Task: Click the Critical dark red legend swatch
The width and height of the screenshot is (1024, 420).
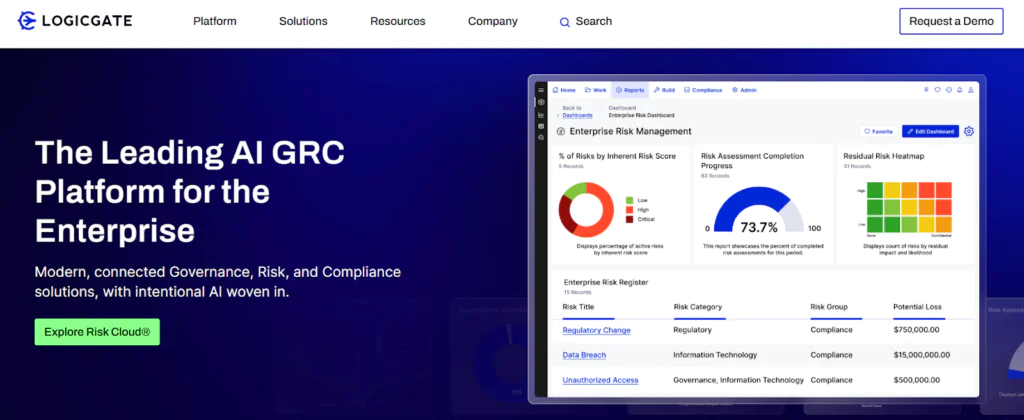Action: tap(630, 219)
